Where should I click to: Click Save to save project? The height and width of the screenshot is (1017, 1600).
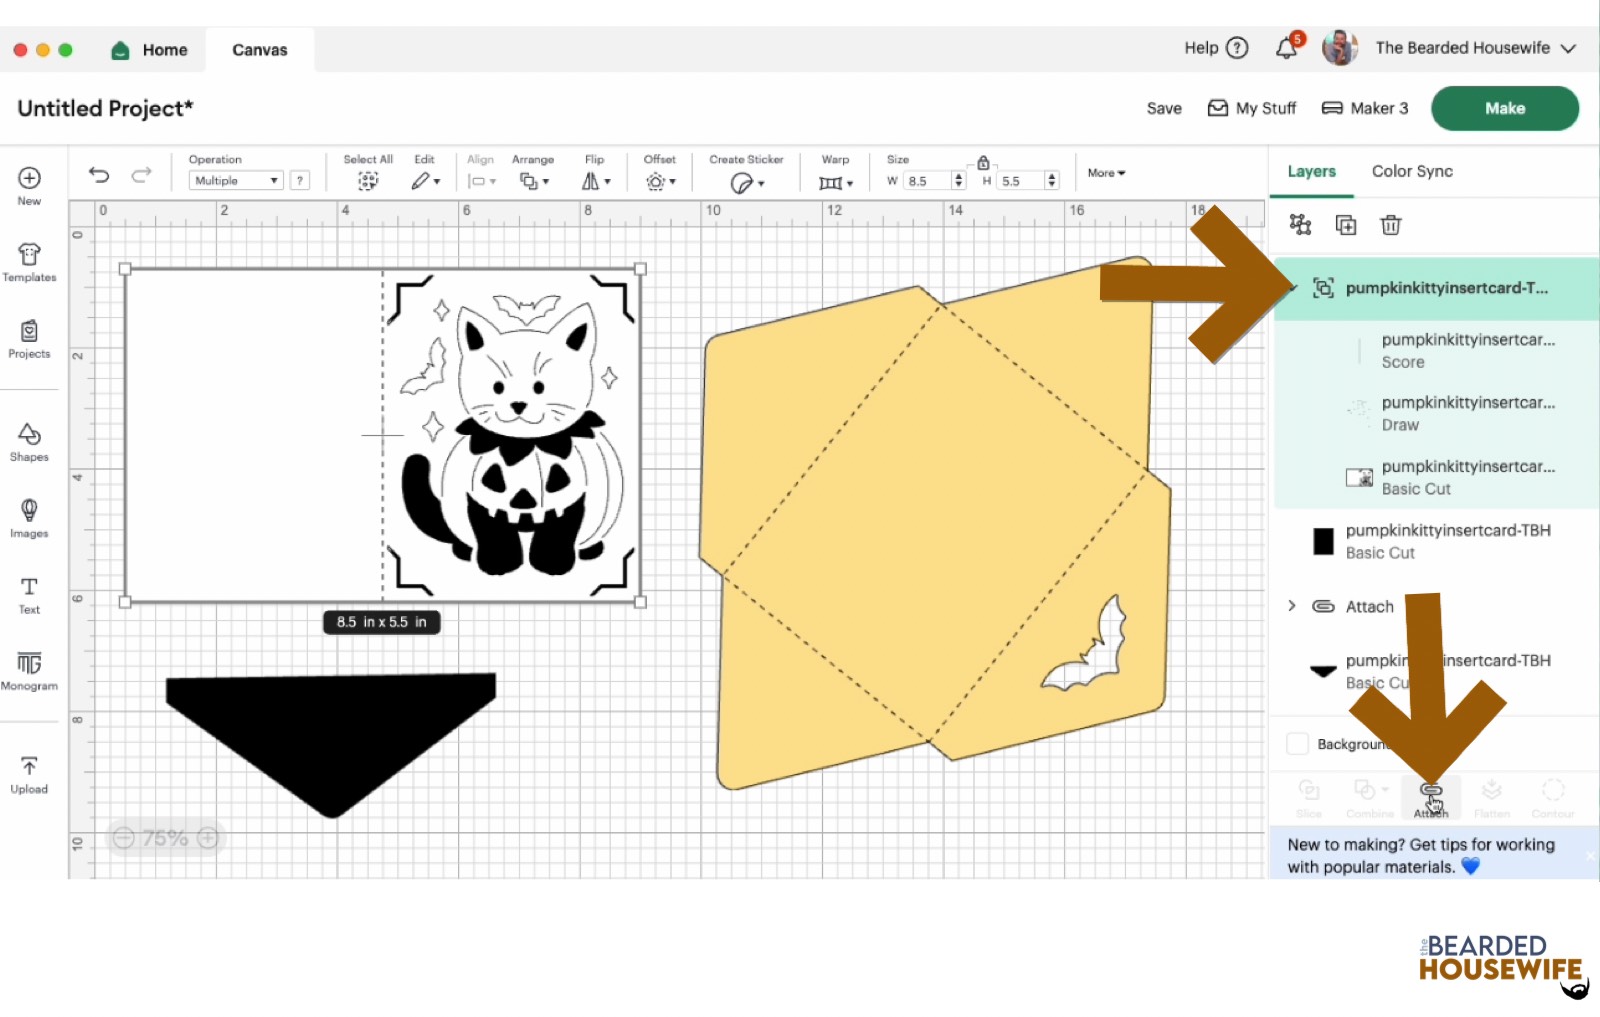(1163, 108)
